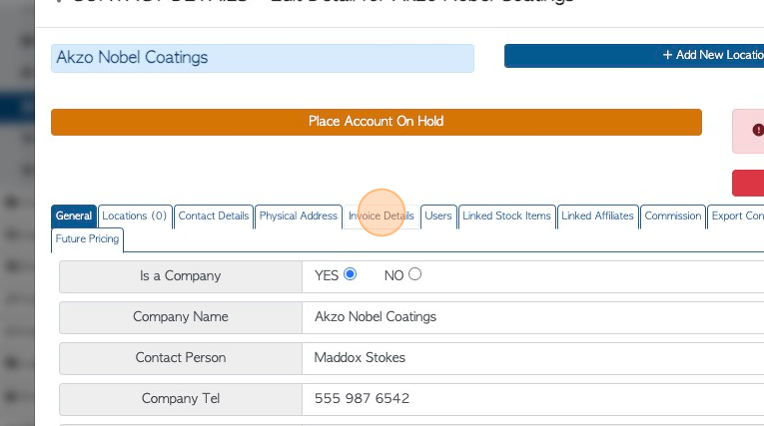Open the Contact Details tab
Viewport: 764px width, 426px height.
pyautogui.click(x=213, y=216)
